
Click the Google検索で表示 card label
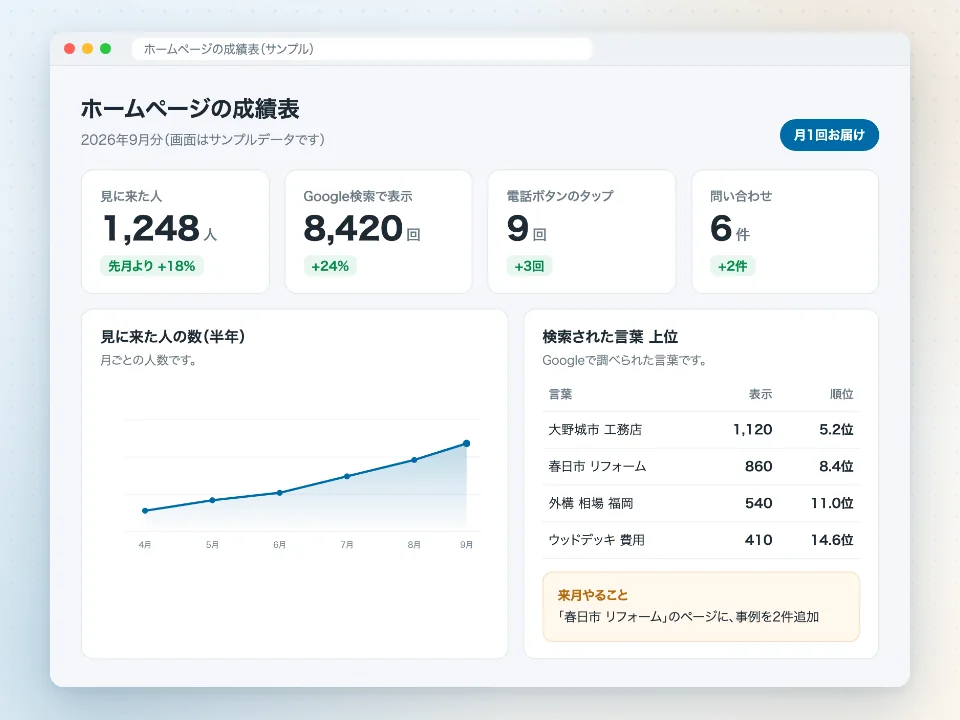358,196
